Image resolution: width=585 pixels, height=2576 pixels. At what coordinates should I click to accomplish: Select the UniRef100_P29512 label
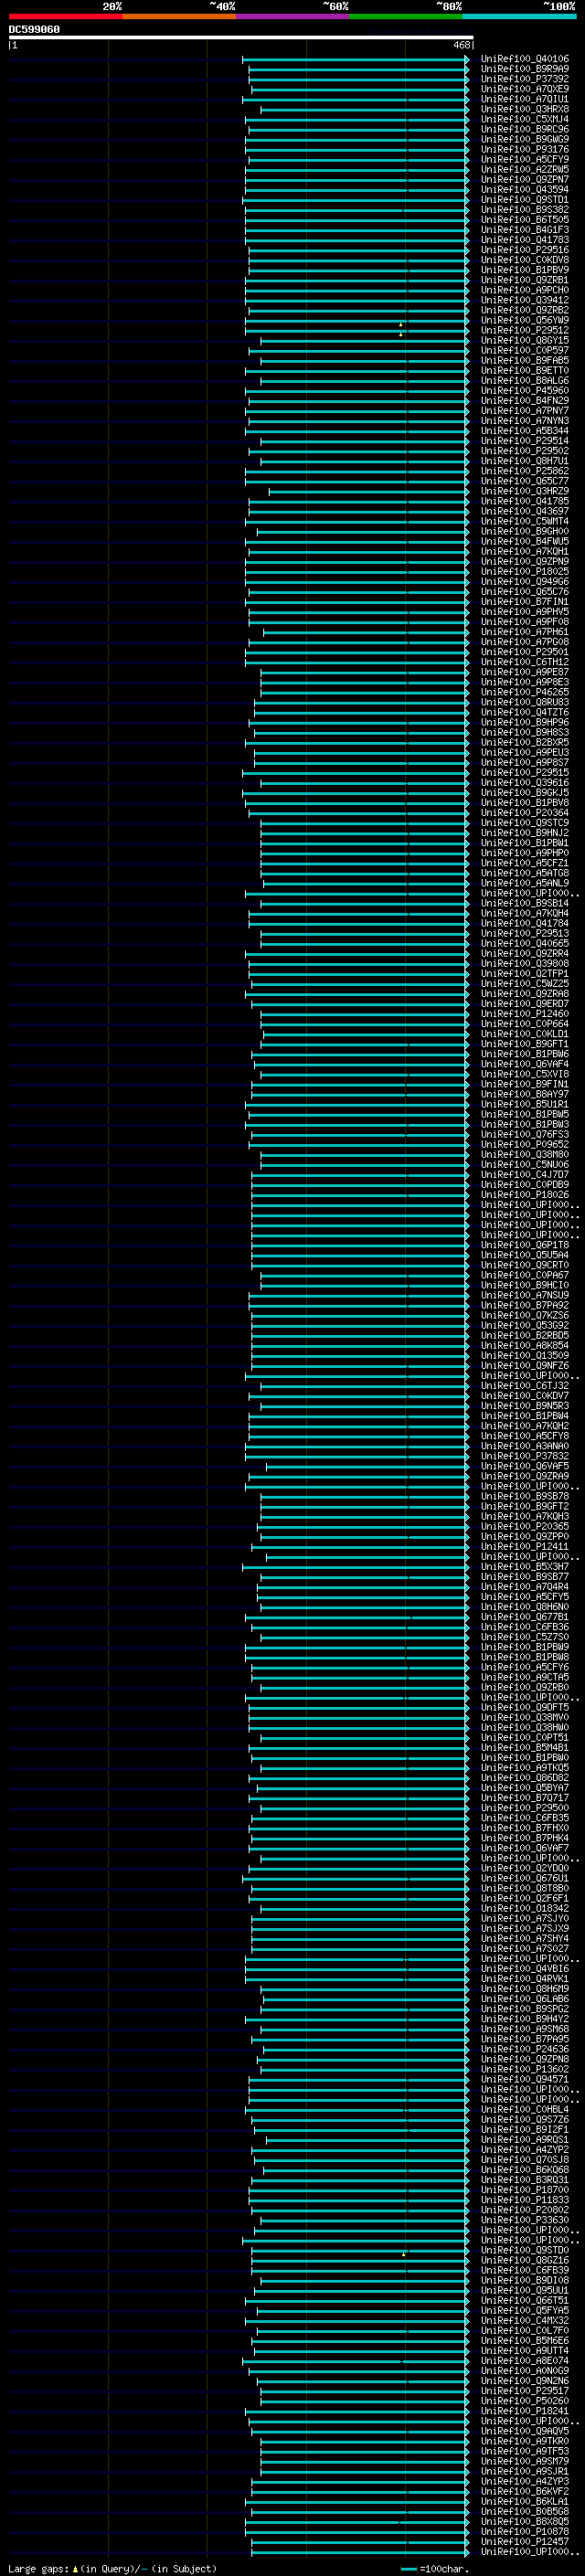coord(525,330)
